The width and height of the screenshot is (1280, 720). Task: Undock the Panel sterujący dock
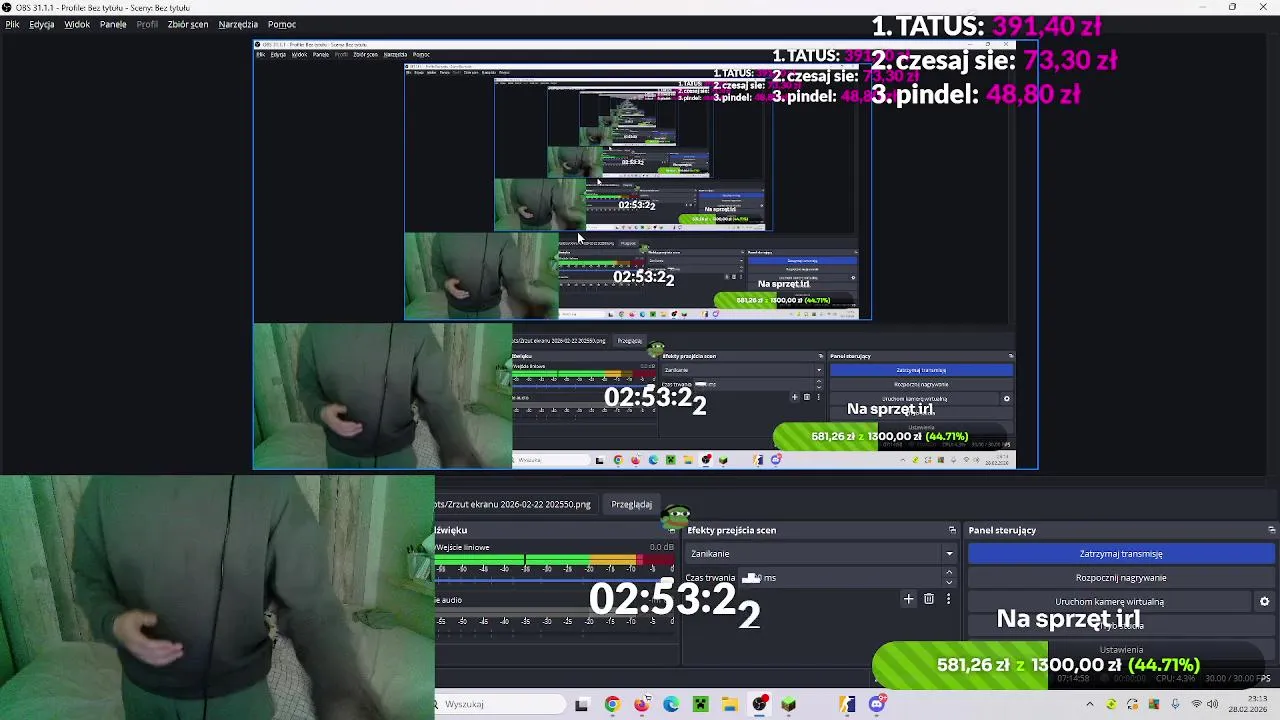[x=1271, y=530]
